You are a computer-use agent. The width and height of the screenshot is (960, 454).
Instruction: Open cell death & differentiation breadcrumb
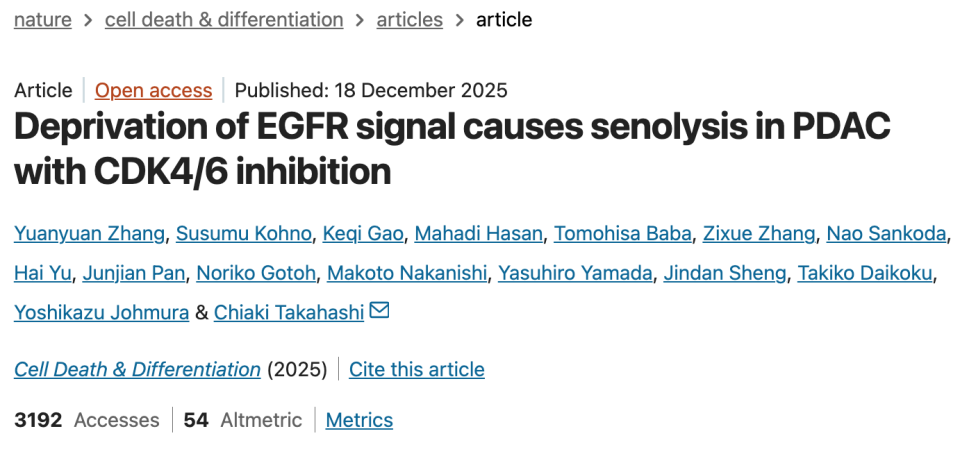pyautogui.click(x=224, y=19)
